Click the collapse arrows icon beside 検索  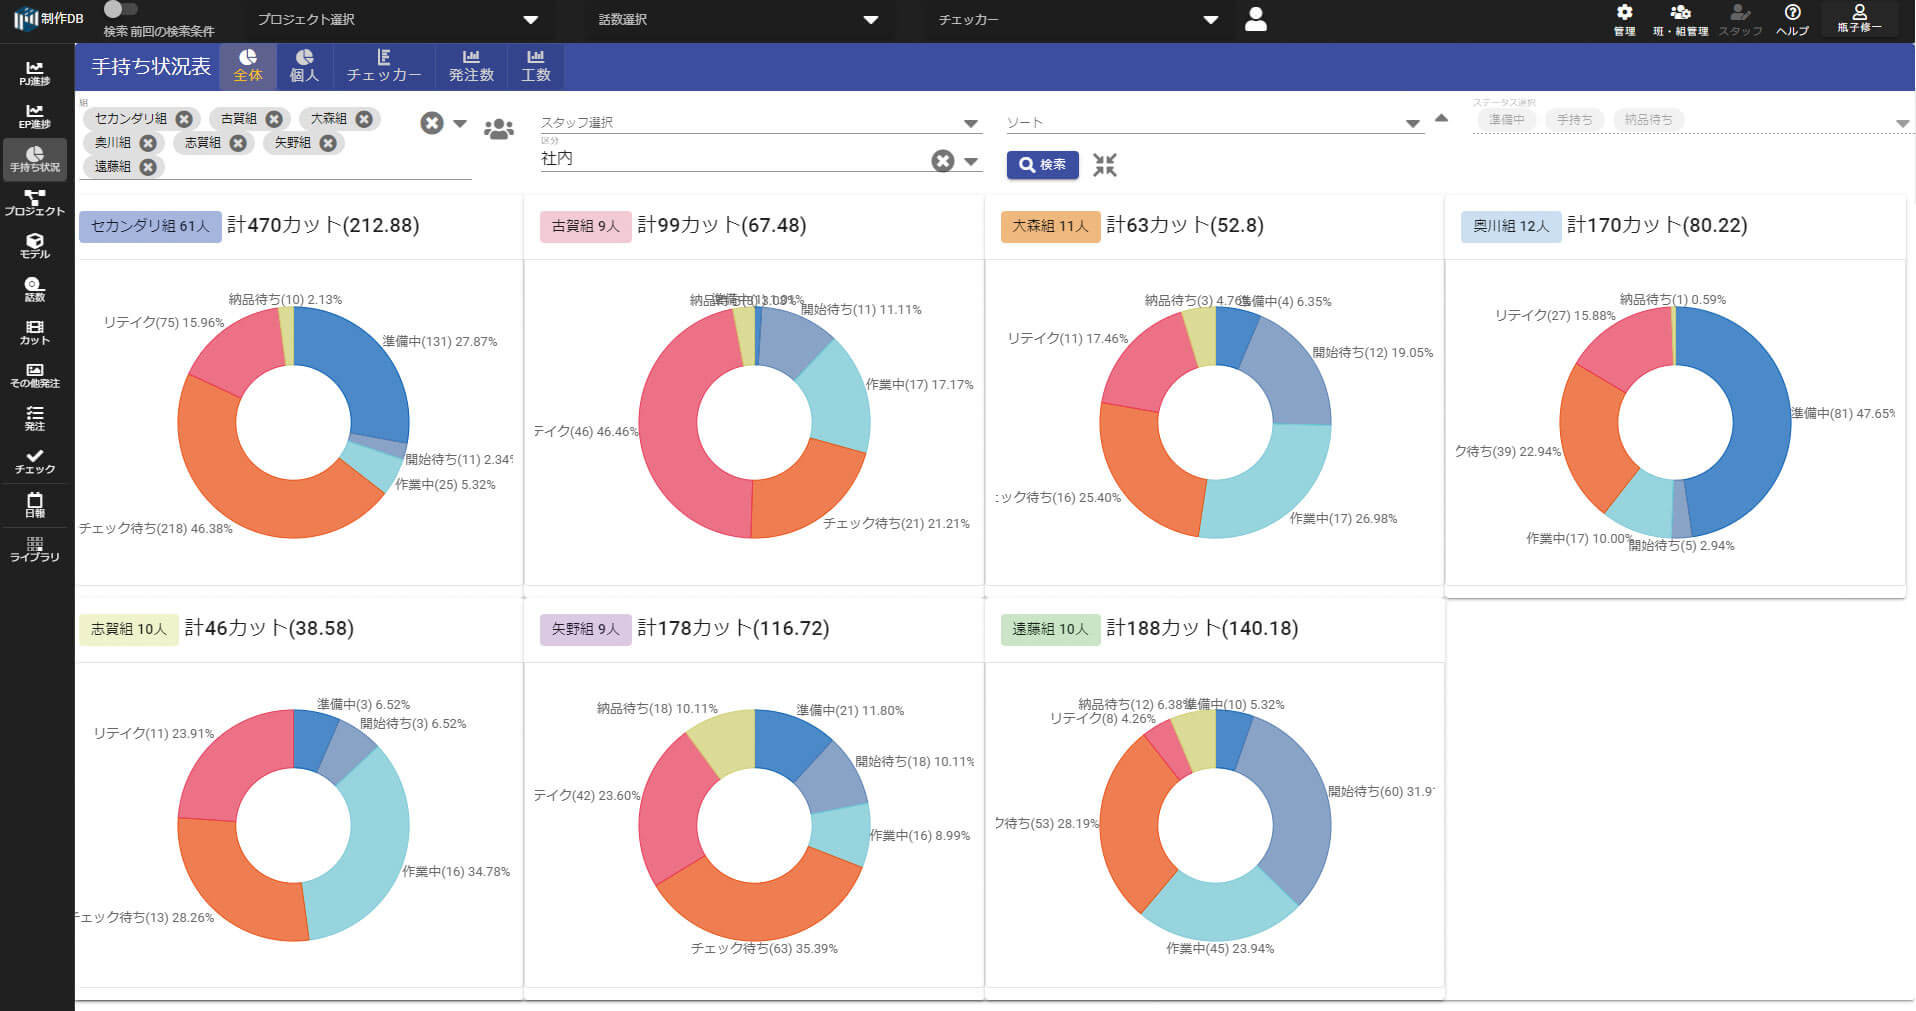click(x=1104, y=165)
